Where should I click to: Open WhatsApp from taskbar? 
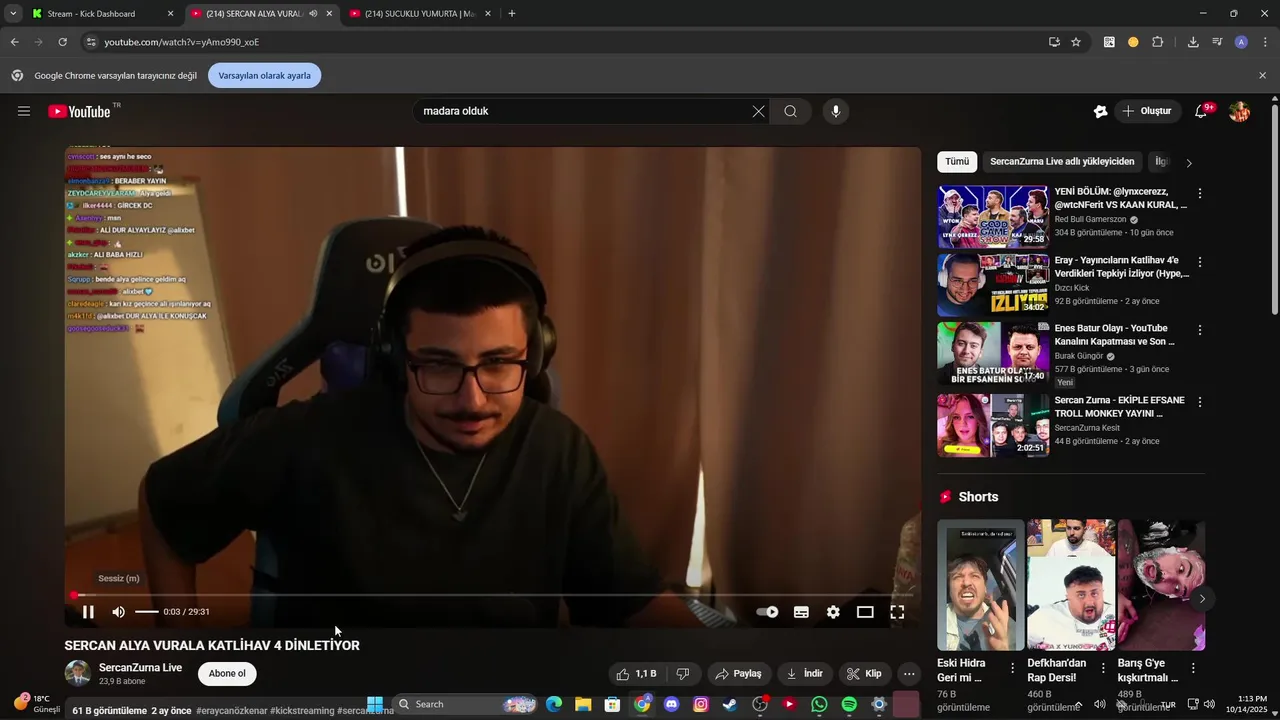click(x=820, y=704)
